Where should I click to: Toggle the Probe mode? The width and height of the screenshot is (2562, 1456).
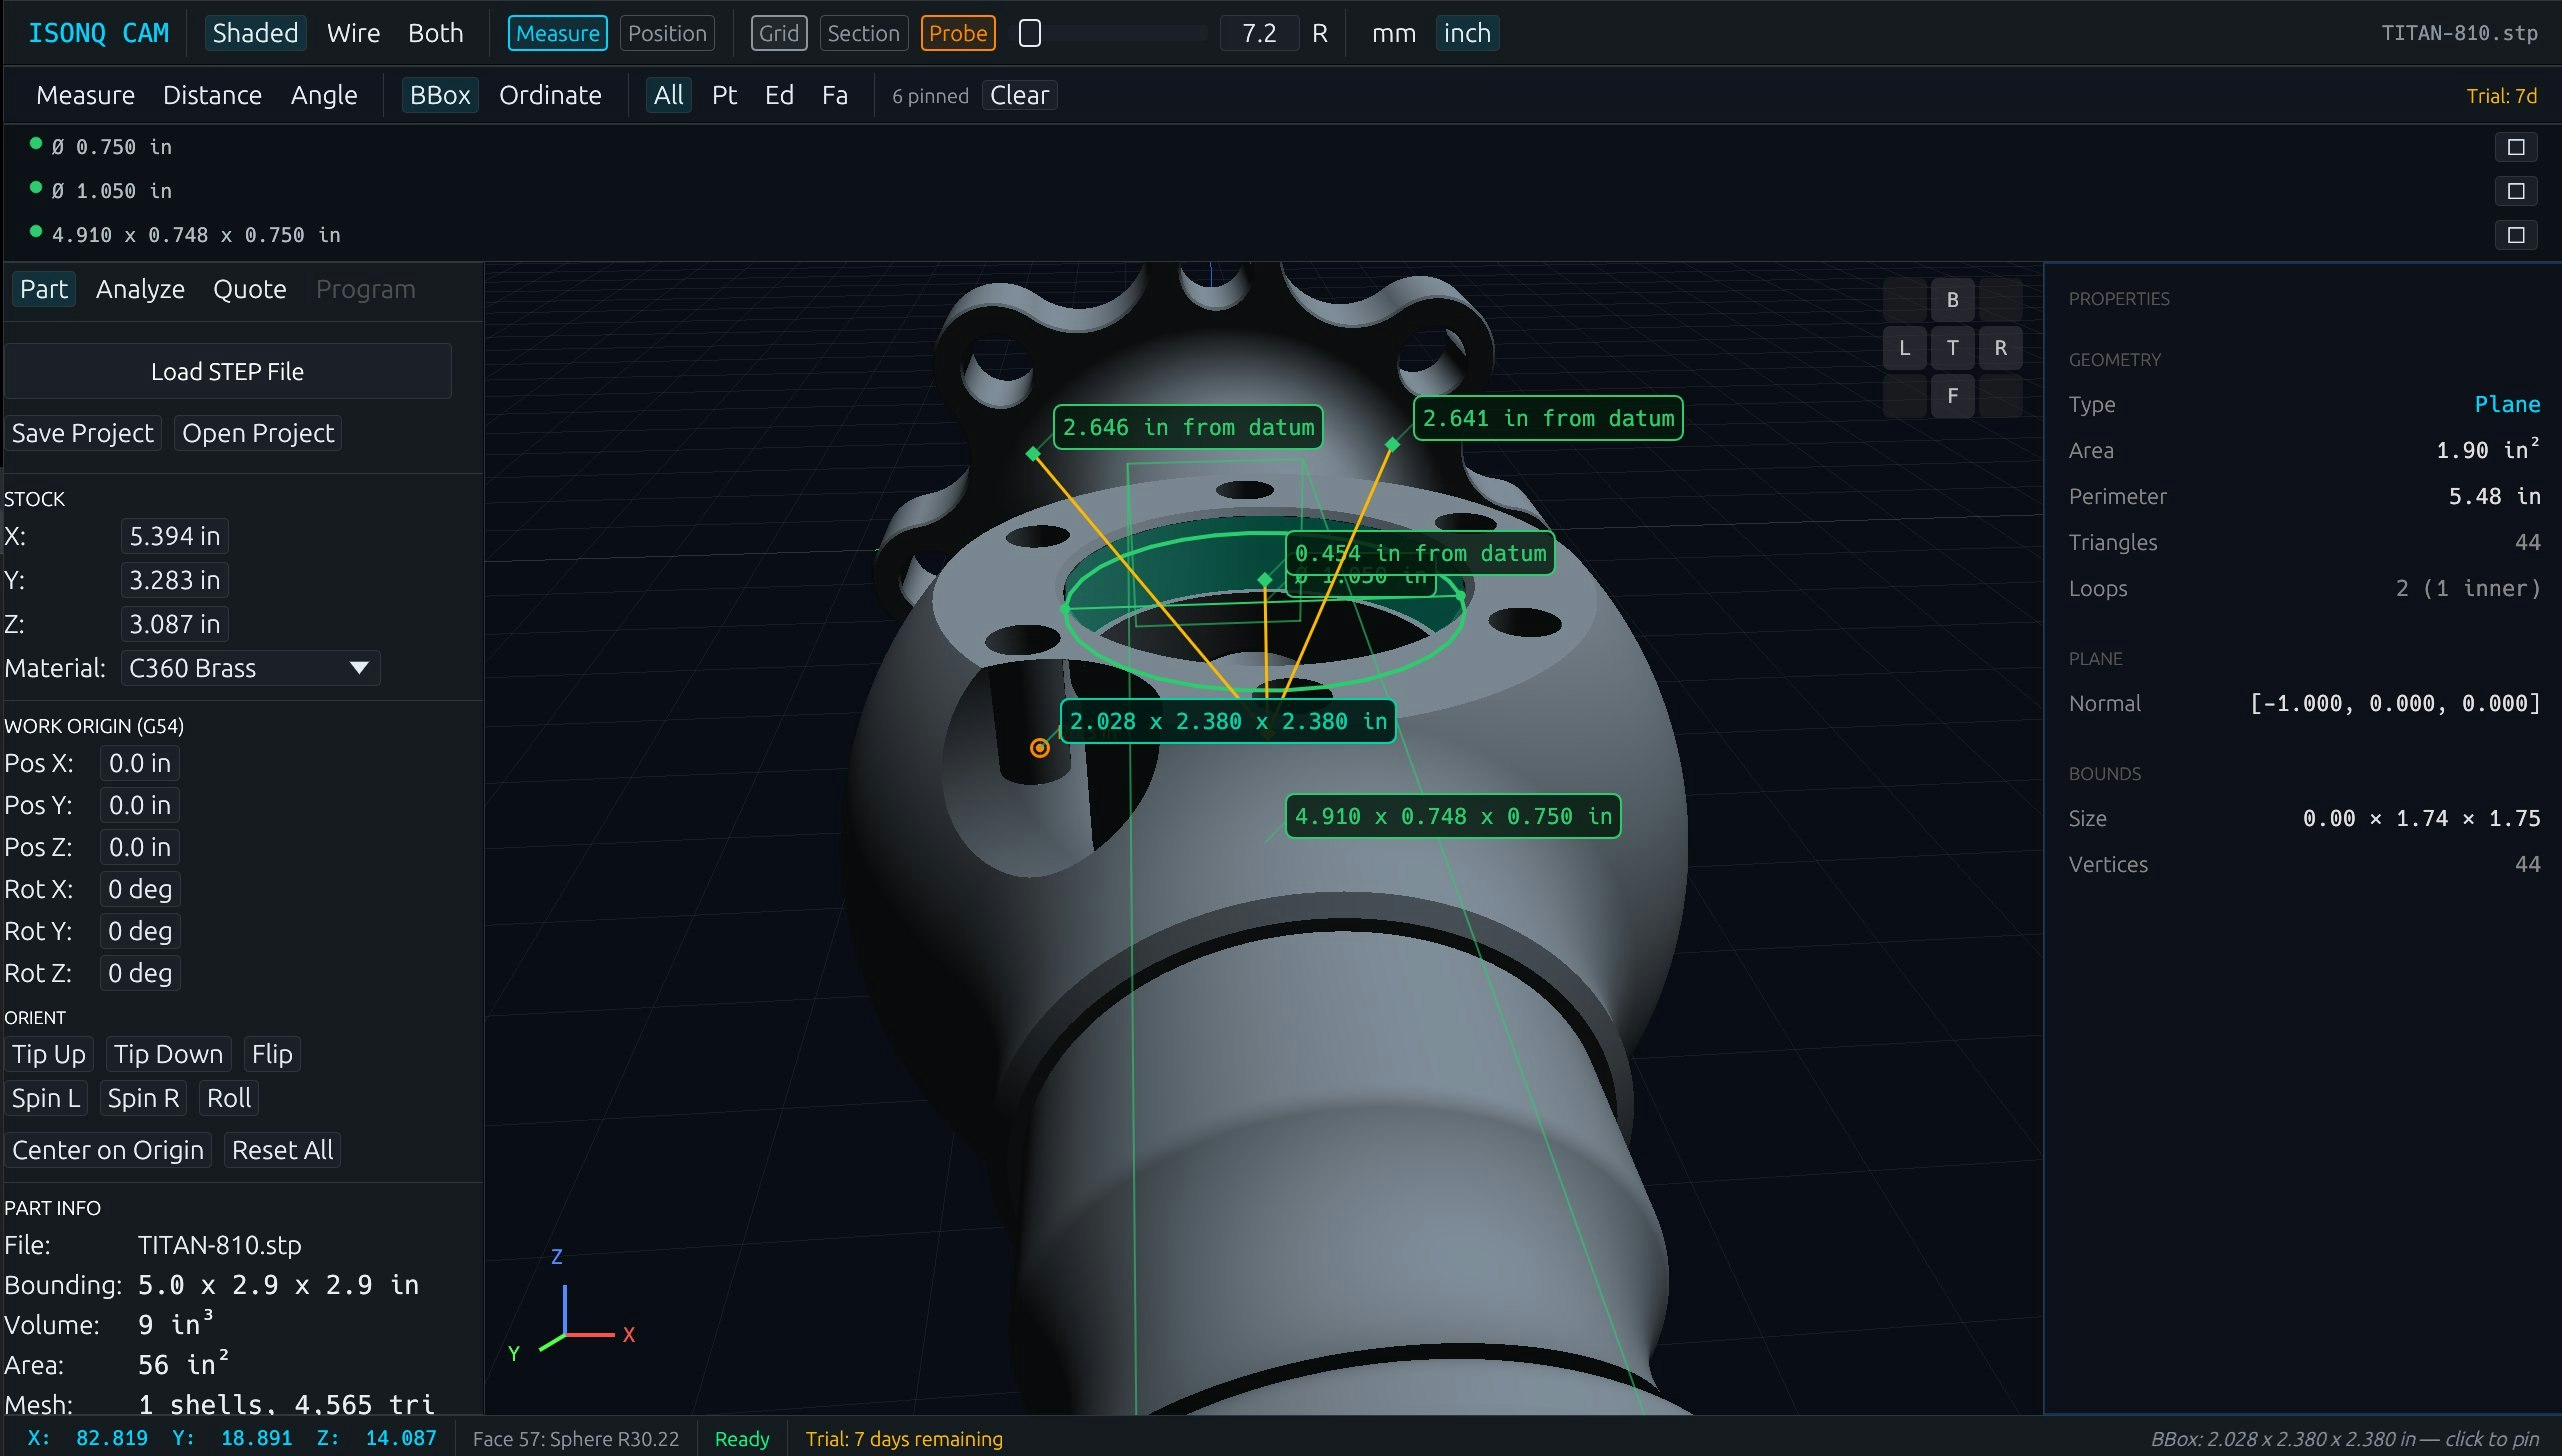point(957,33)
